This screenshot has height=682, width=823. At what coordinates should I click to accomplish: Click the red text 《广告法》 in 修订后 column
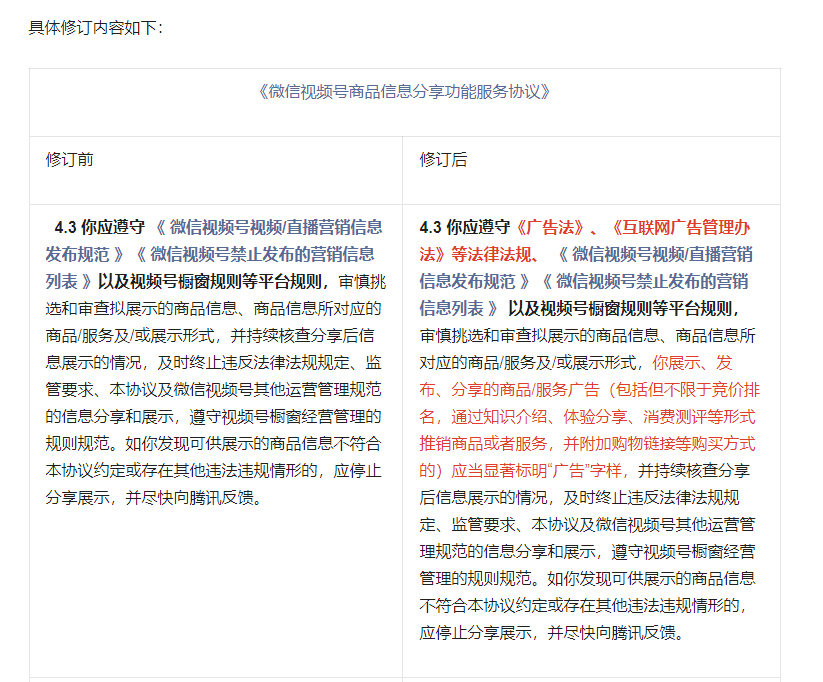point(550,227)
